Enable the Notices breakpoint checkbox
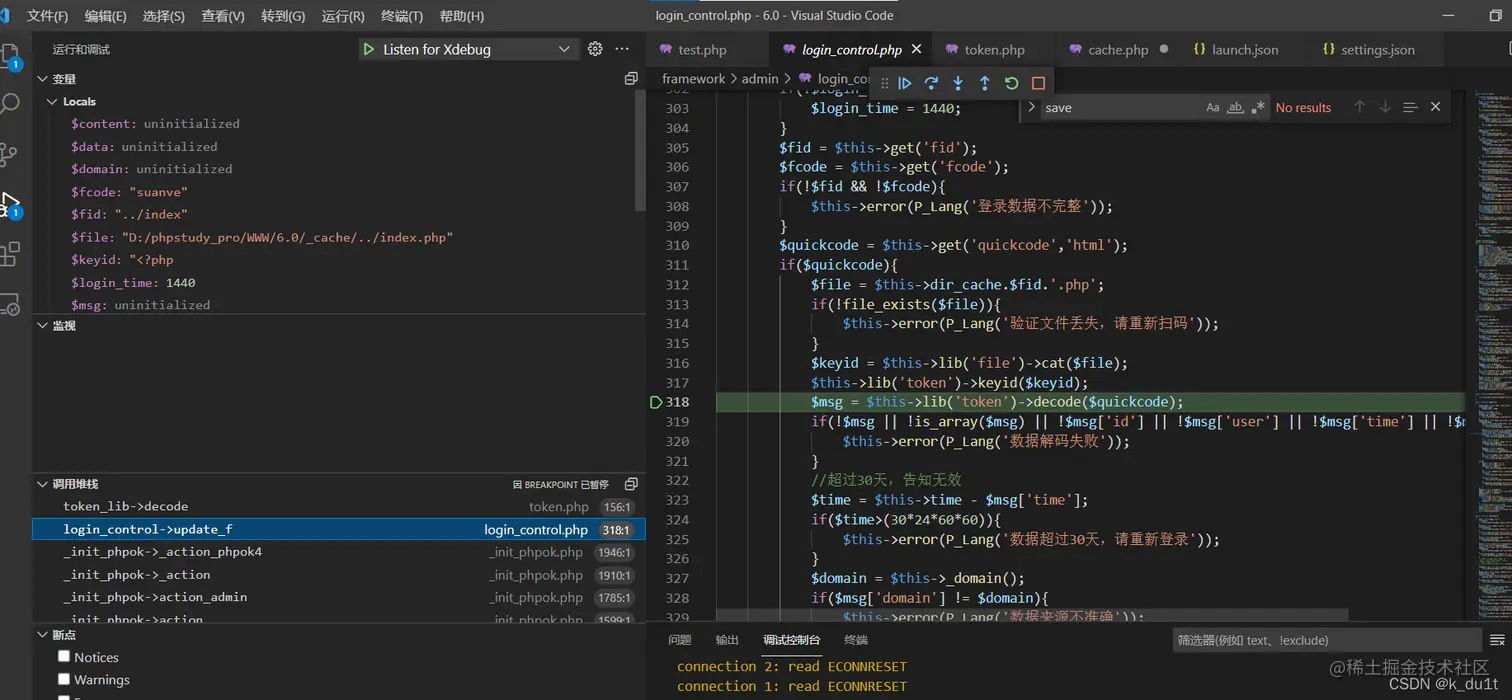This screenshot has width=1512, height=700. (64, 657)
